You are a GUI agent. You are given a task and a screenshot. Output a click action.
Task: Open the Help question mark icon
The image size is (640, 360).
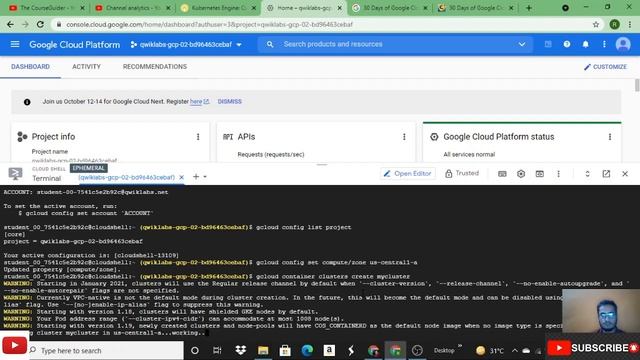(x=567, y=44)
